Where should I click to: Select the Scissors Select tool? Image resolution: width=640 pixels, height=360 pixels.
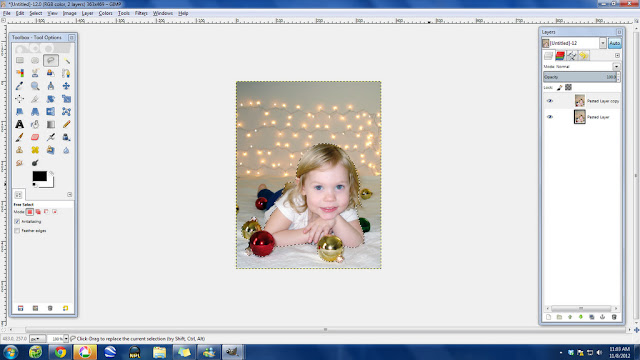(x=35, y=73)
